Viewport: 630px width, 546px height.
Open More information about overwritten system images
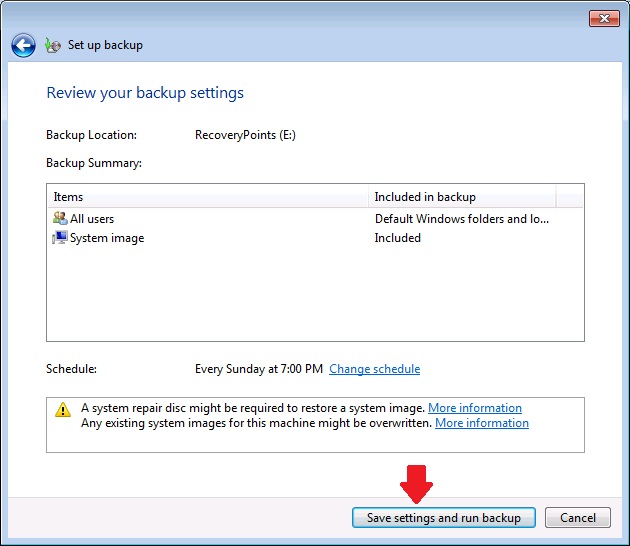click(x=481, y=423)
